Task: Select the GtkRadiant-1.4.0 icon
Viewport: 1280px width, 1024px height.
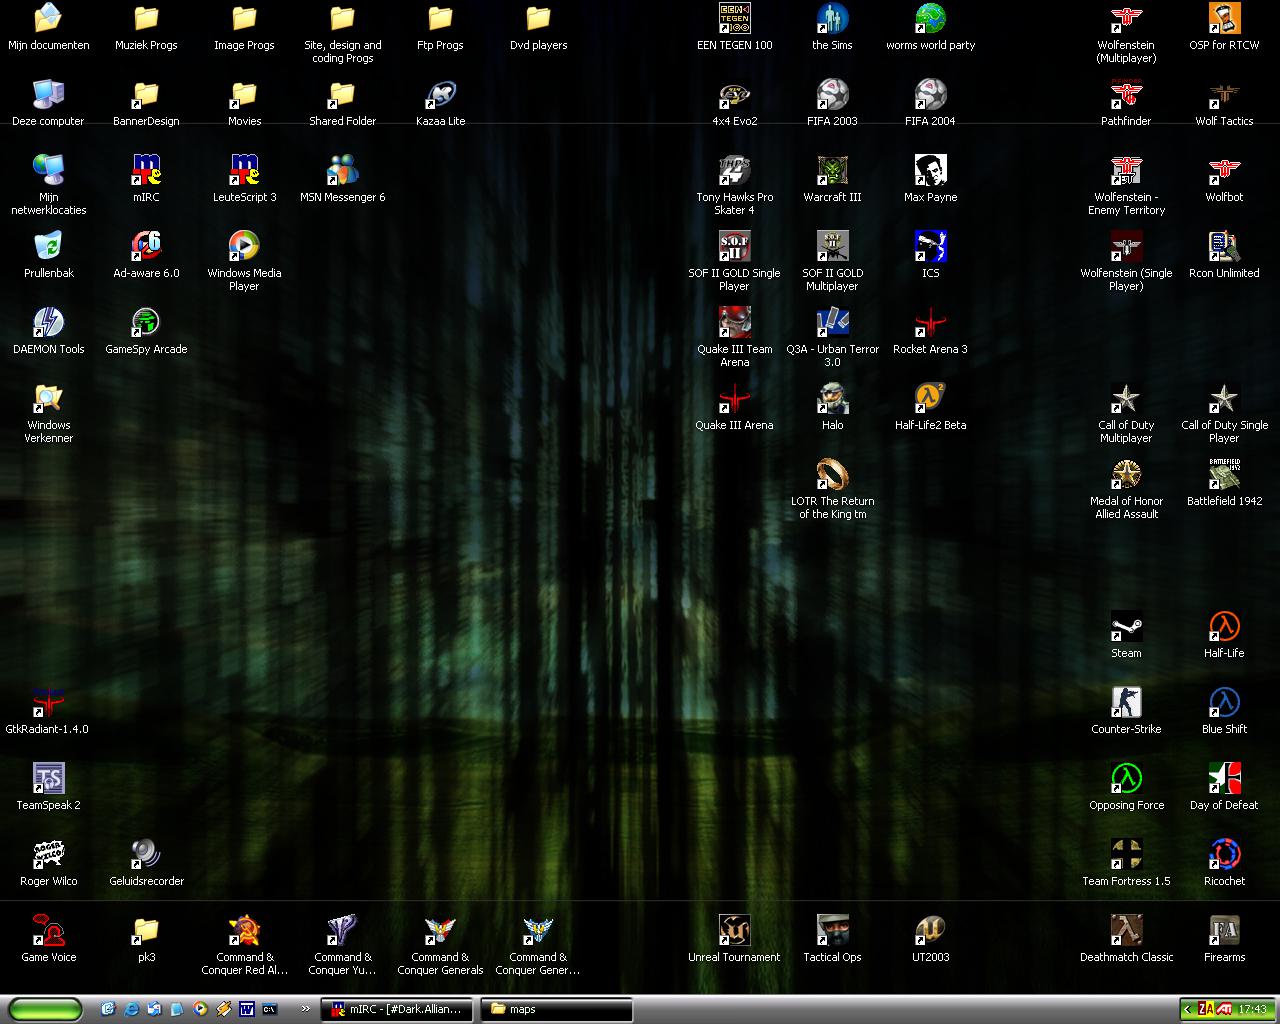Action: click(x=48, y=702)
